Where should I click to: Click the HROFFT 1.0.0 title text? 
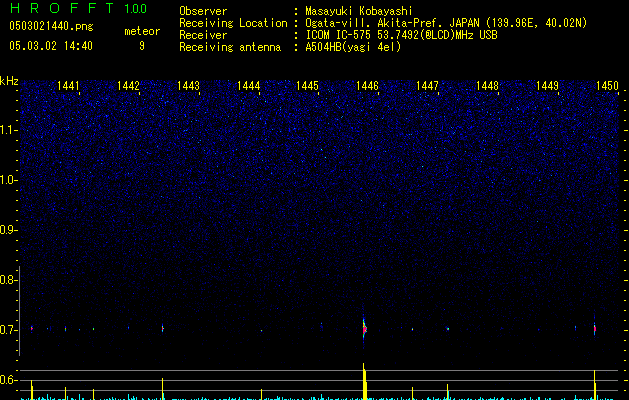pos(79,8)
